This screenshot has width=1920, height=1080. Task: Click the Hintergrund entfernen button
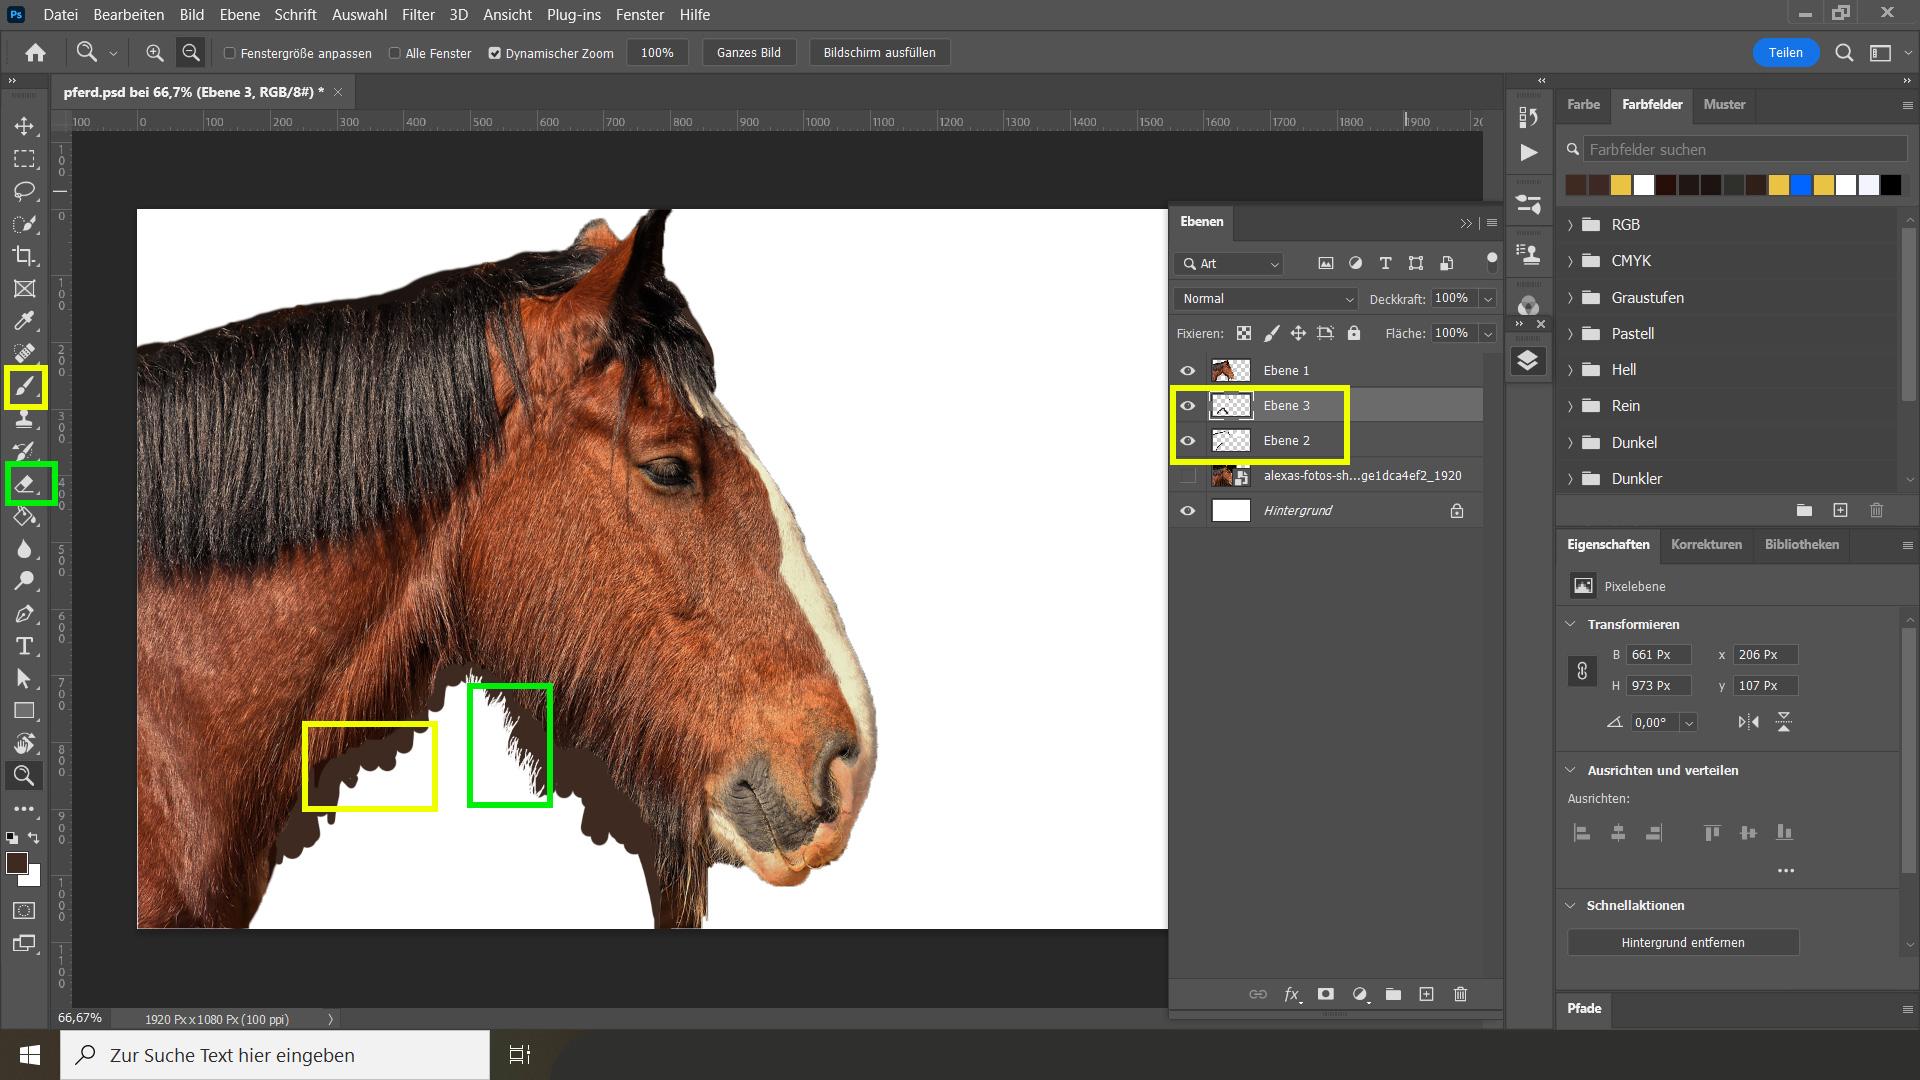coord(1682,943)
